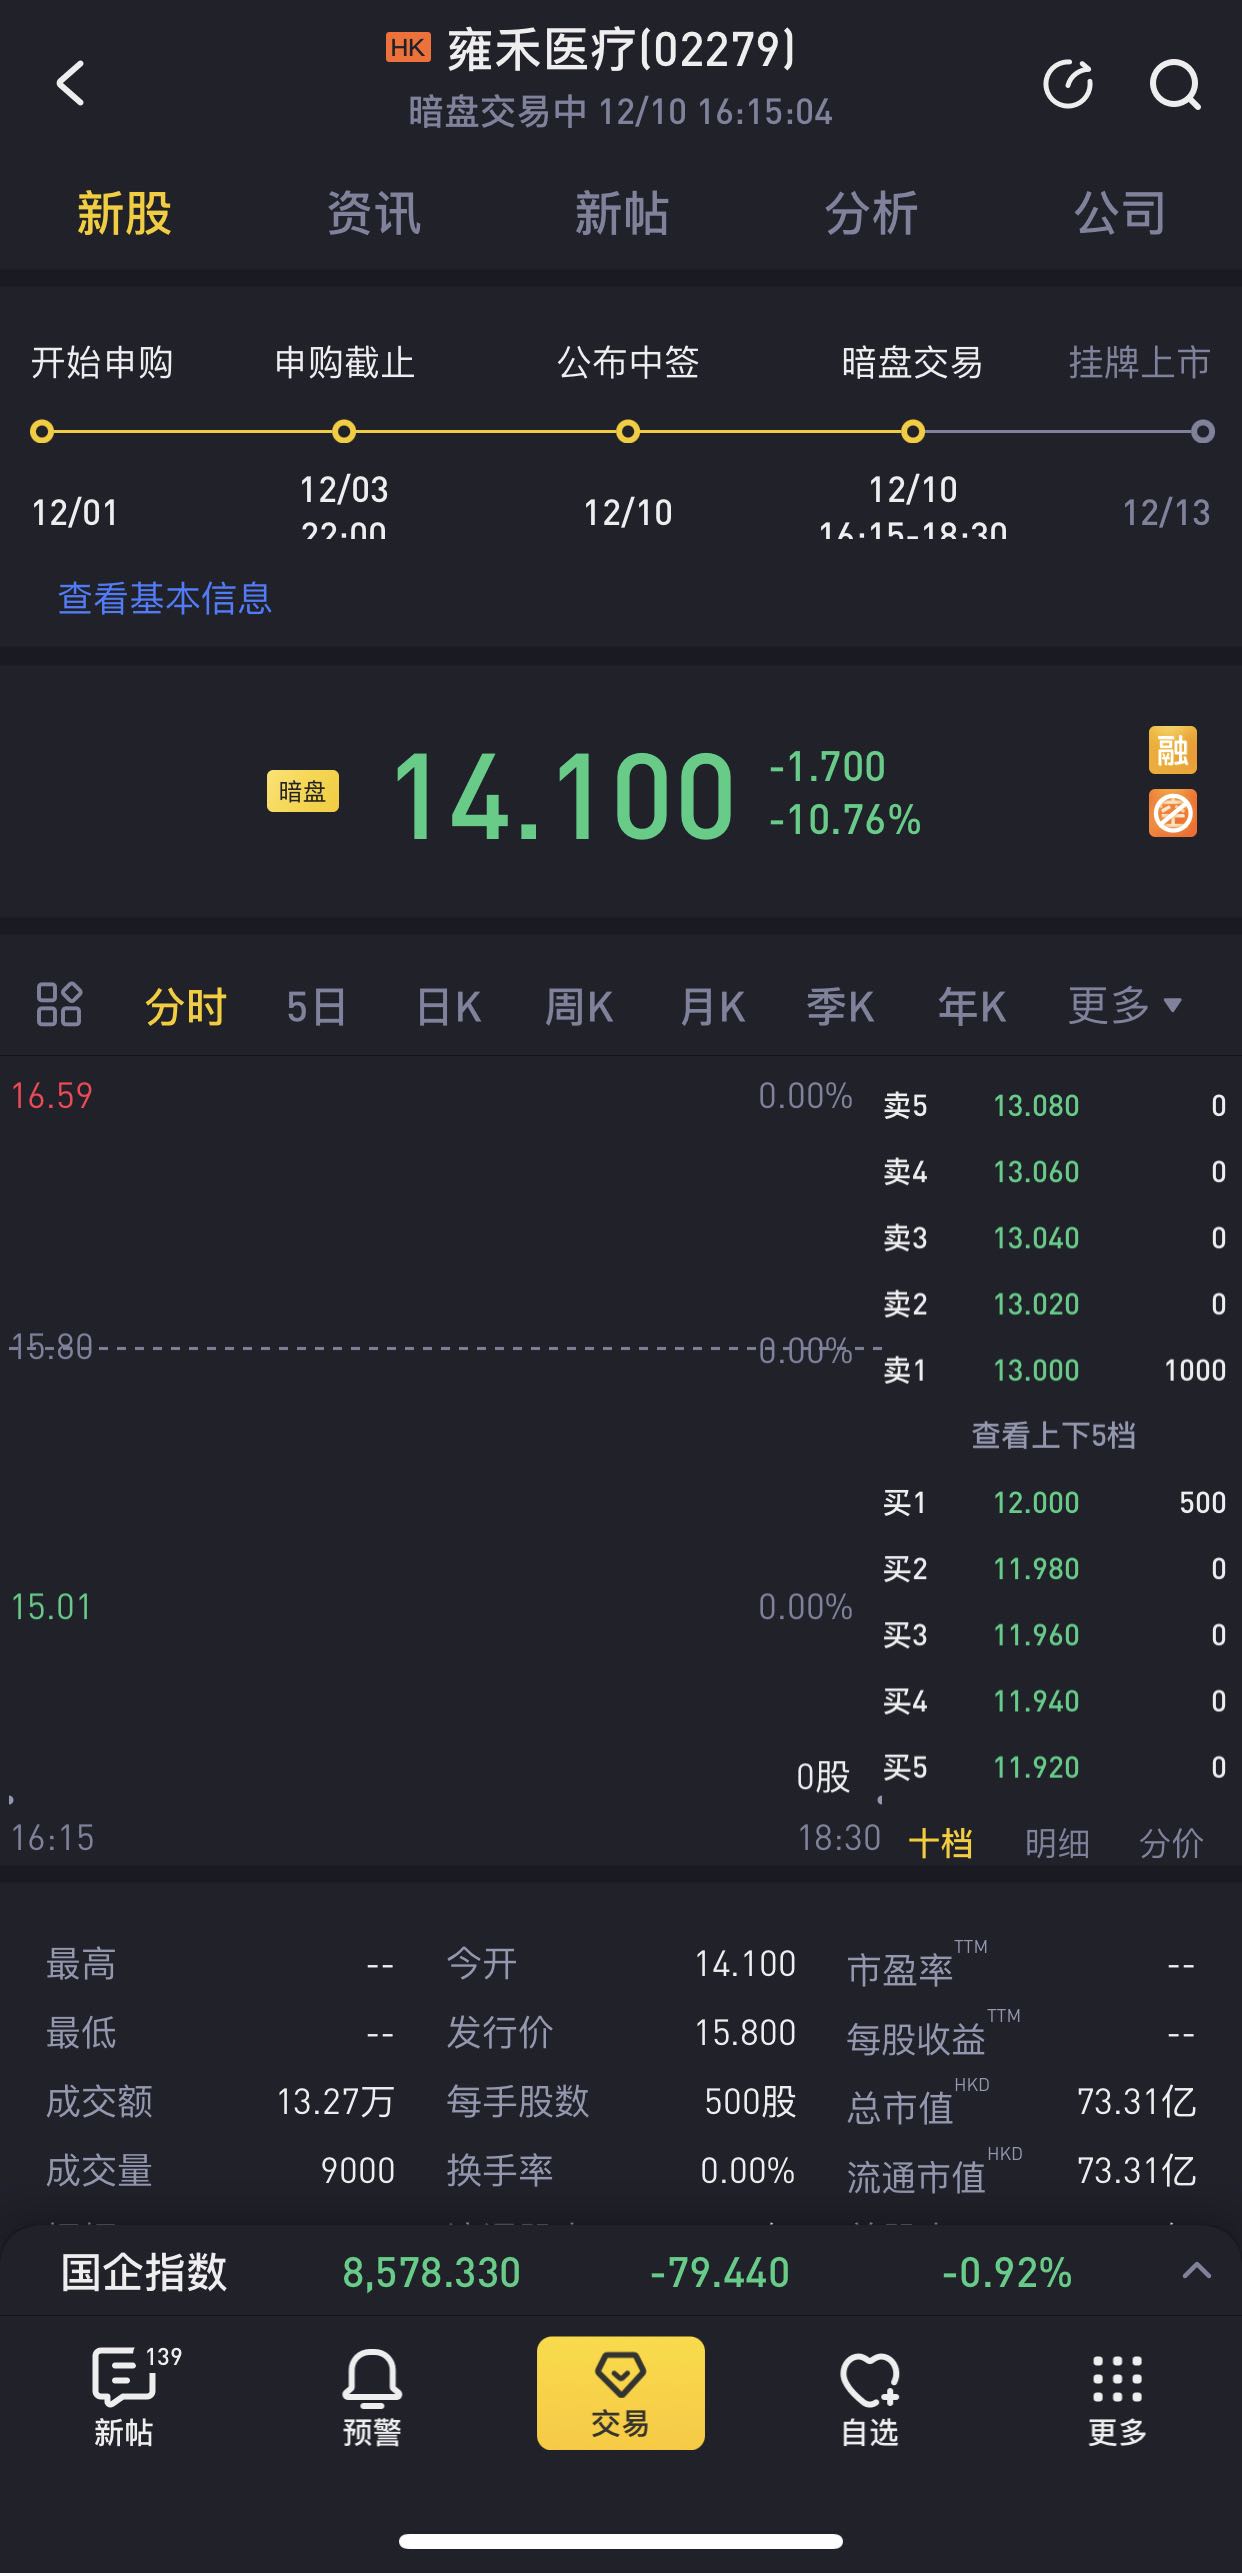Select ask row 卖3 at 13.040
The height and width of the screenshot is (2573, 1242).
[1054, 1238]
